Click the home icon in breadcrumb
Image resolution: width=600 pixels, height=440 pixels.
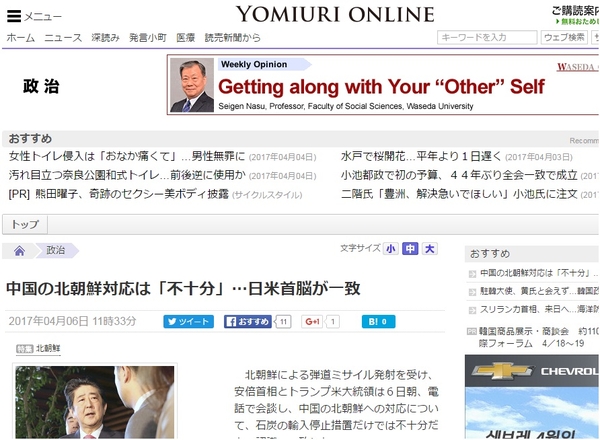(x=20, y=251)
